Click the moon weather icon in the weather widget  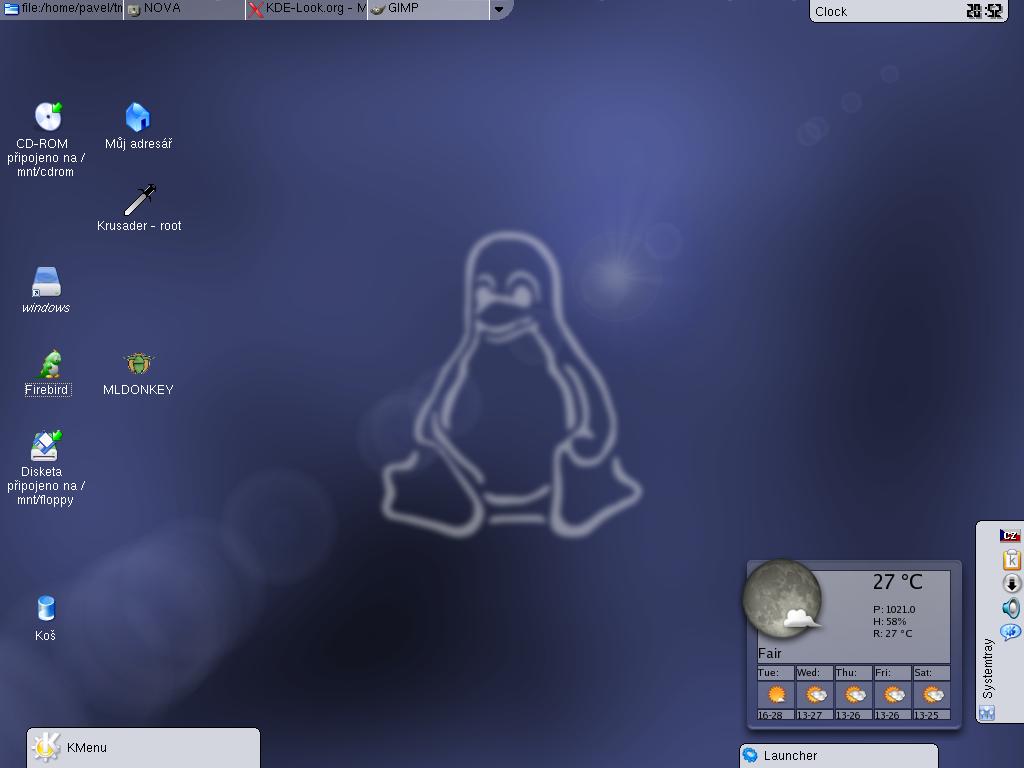[782, 598]
